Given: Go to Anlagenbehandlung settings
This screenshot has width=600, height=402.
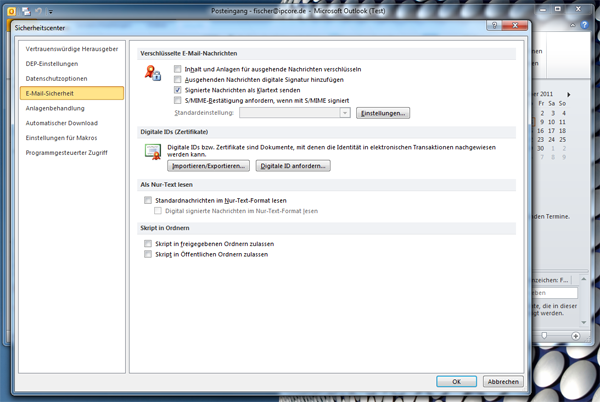Looking at the screenshot, I should pos(72,108).
